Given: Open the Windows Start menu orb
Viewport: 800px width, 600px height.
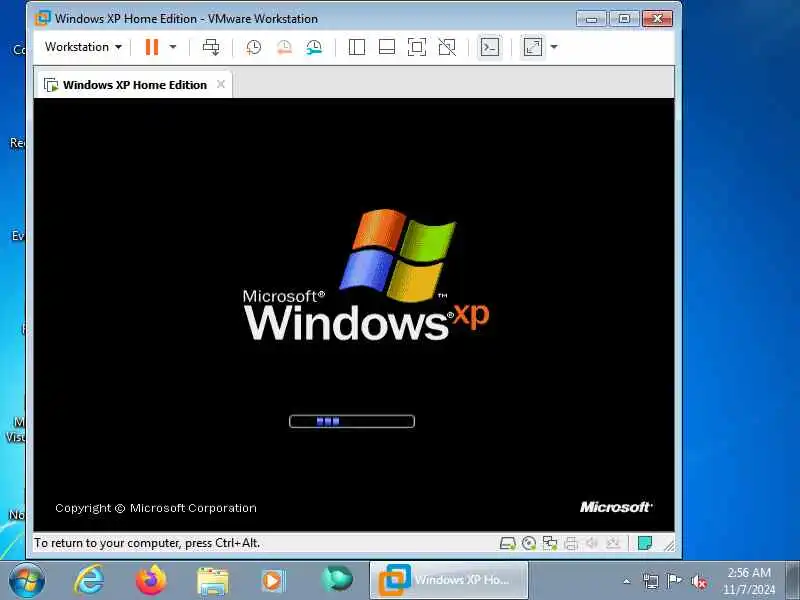Looking at the screenshot, I should [27, 581].
